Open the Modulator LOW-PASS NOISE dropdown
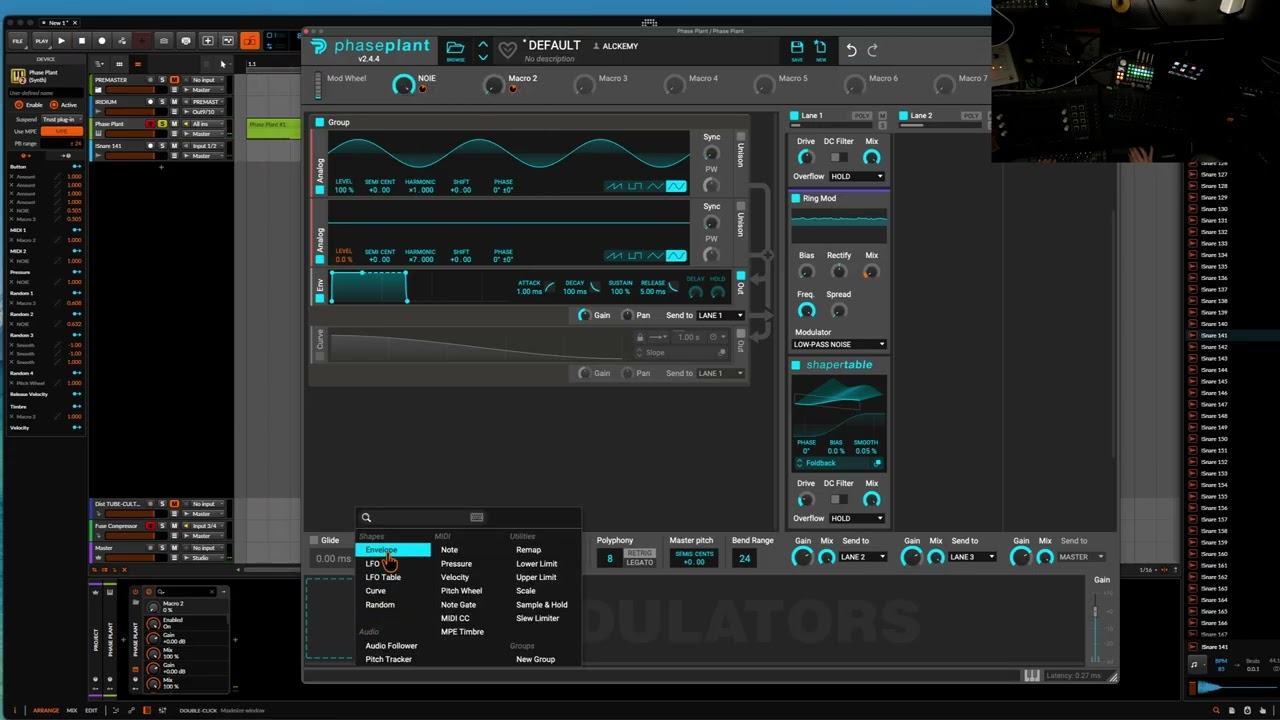The width and height of the screenshot is (1280, 720). pyautogui.click(x=839, y=344)
